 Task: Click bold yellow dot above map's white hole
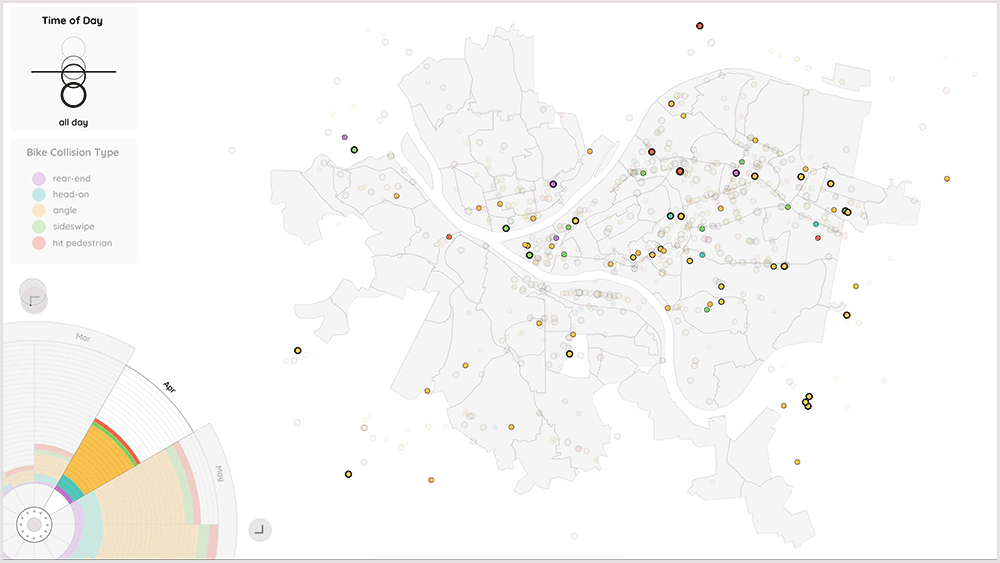(570, 354)
